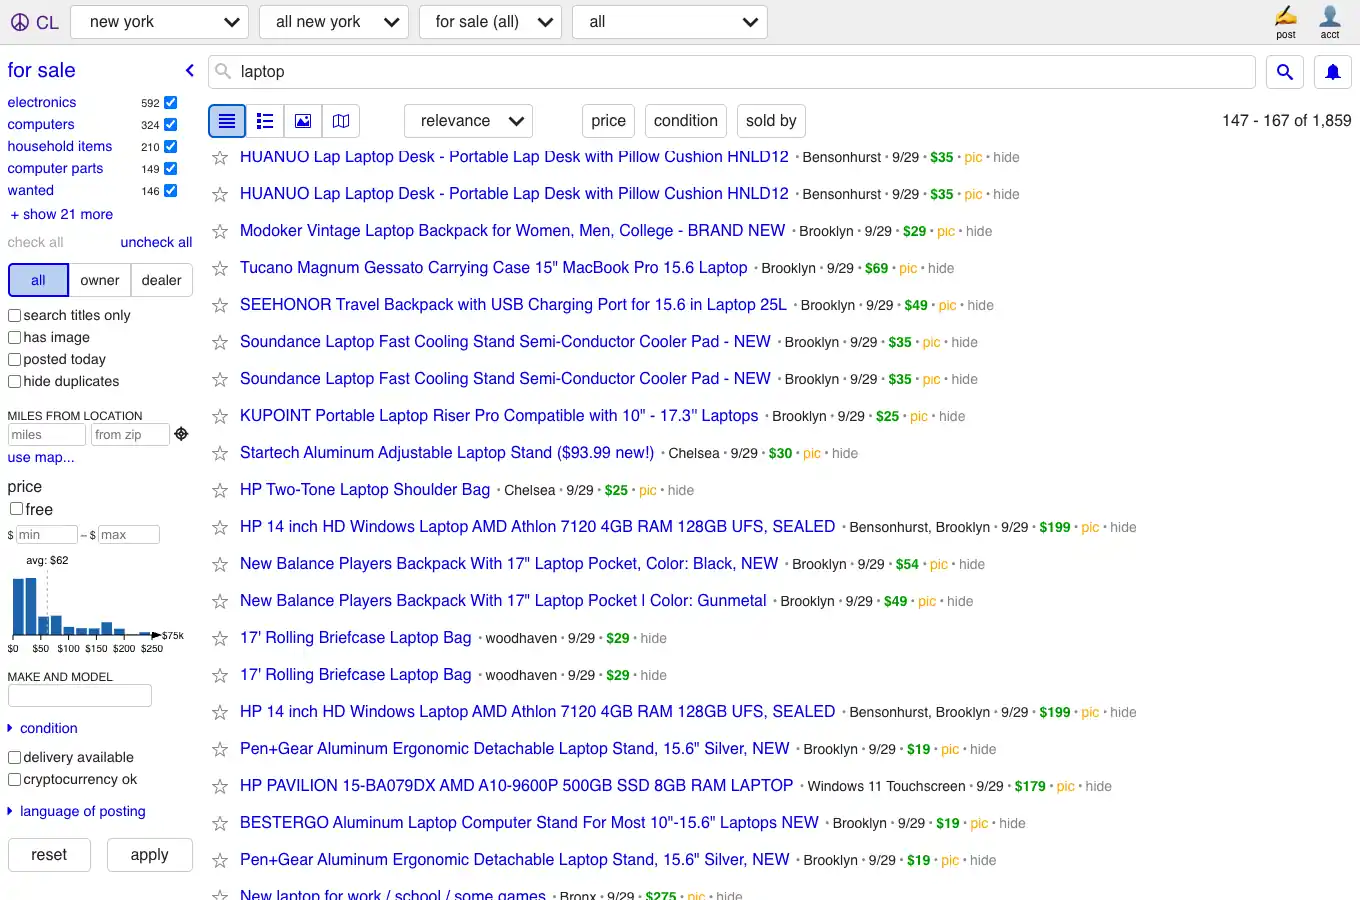Open the top condition filter button
This screenshot has height=900, width=1360.
pyautogui.click(x=686, y=121)
